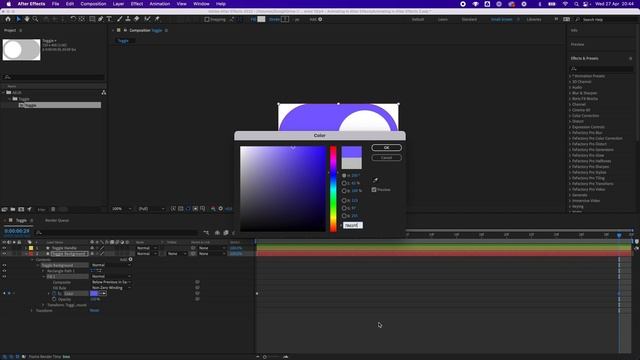The height and width of the screenshot is (360, 640).
Task: Click the stopwatch for Opacity property
Action: pos(54,299)
